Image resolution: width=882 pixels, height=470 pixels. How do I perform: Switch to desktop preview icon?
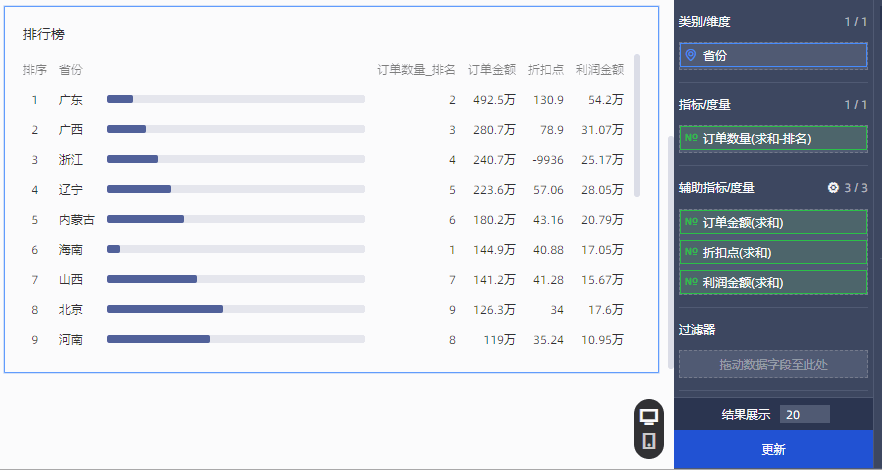pos(649,416)
